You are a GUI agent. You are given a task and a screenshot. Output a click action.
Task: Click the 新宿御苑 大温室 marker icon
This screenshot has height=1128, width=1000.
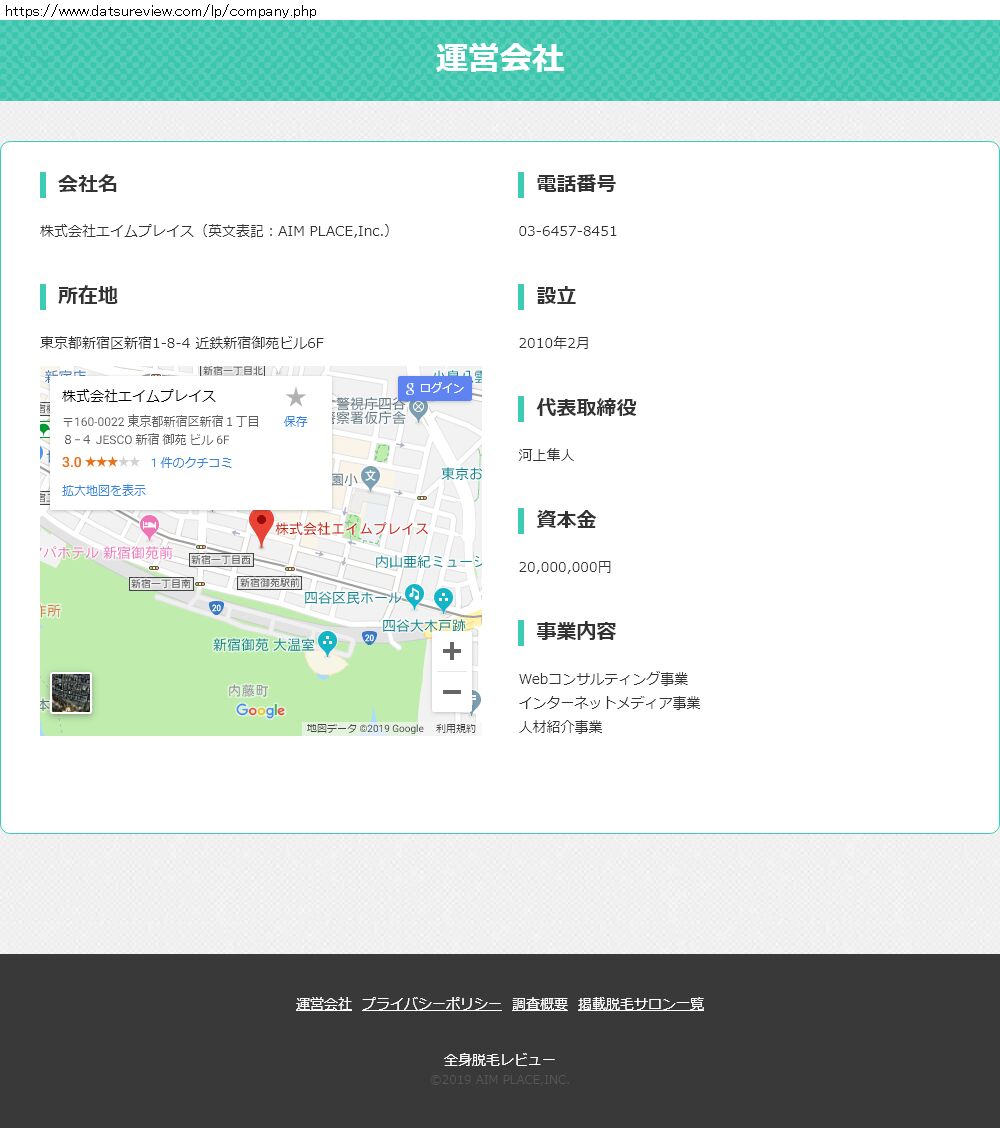click(x=327, y=643)
